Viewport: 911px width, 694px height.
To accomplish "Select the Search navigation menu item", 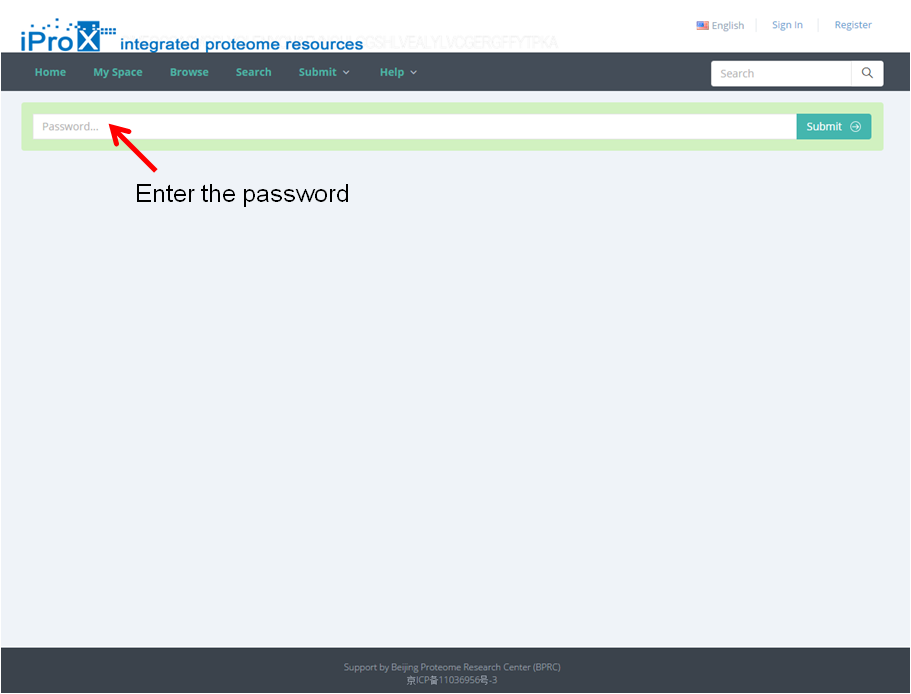I will point(253,72).
